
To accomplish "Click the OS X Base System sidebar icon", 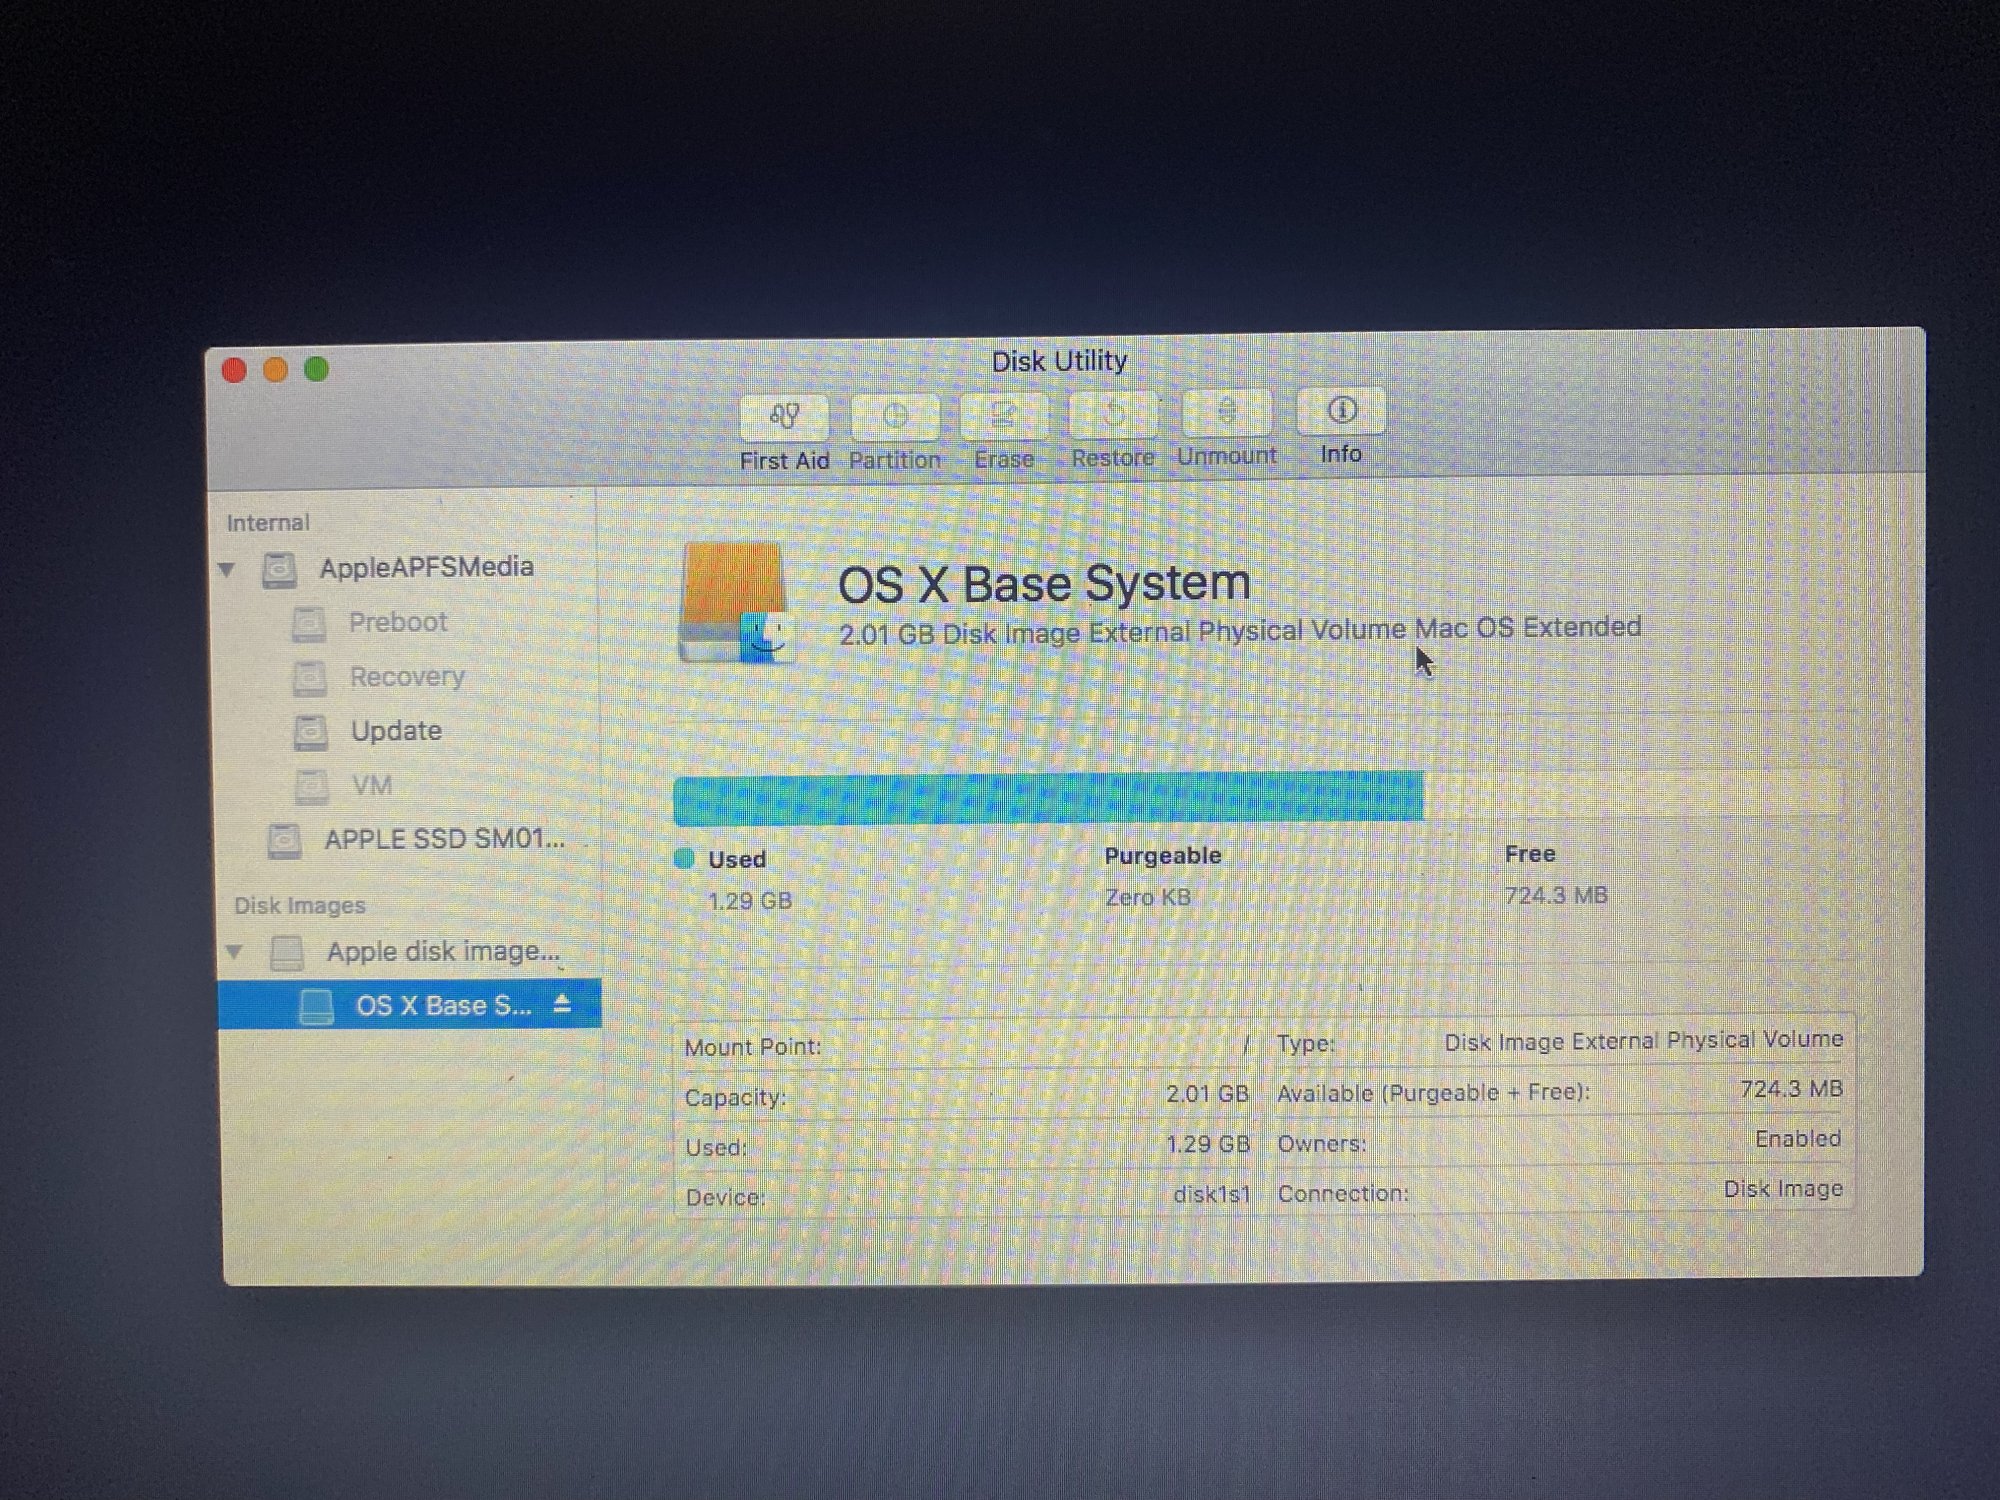I will [317, 1006].
